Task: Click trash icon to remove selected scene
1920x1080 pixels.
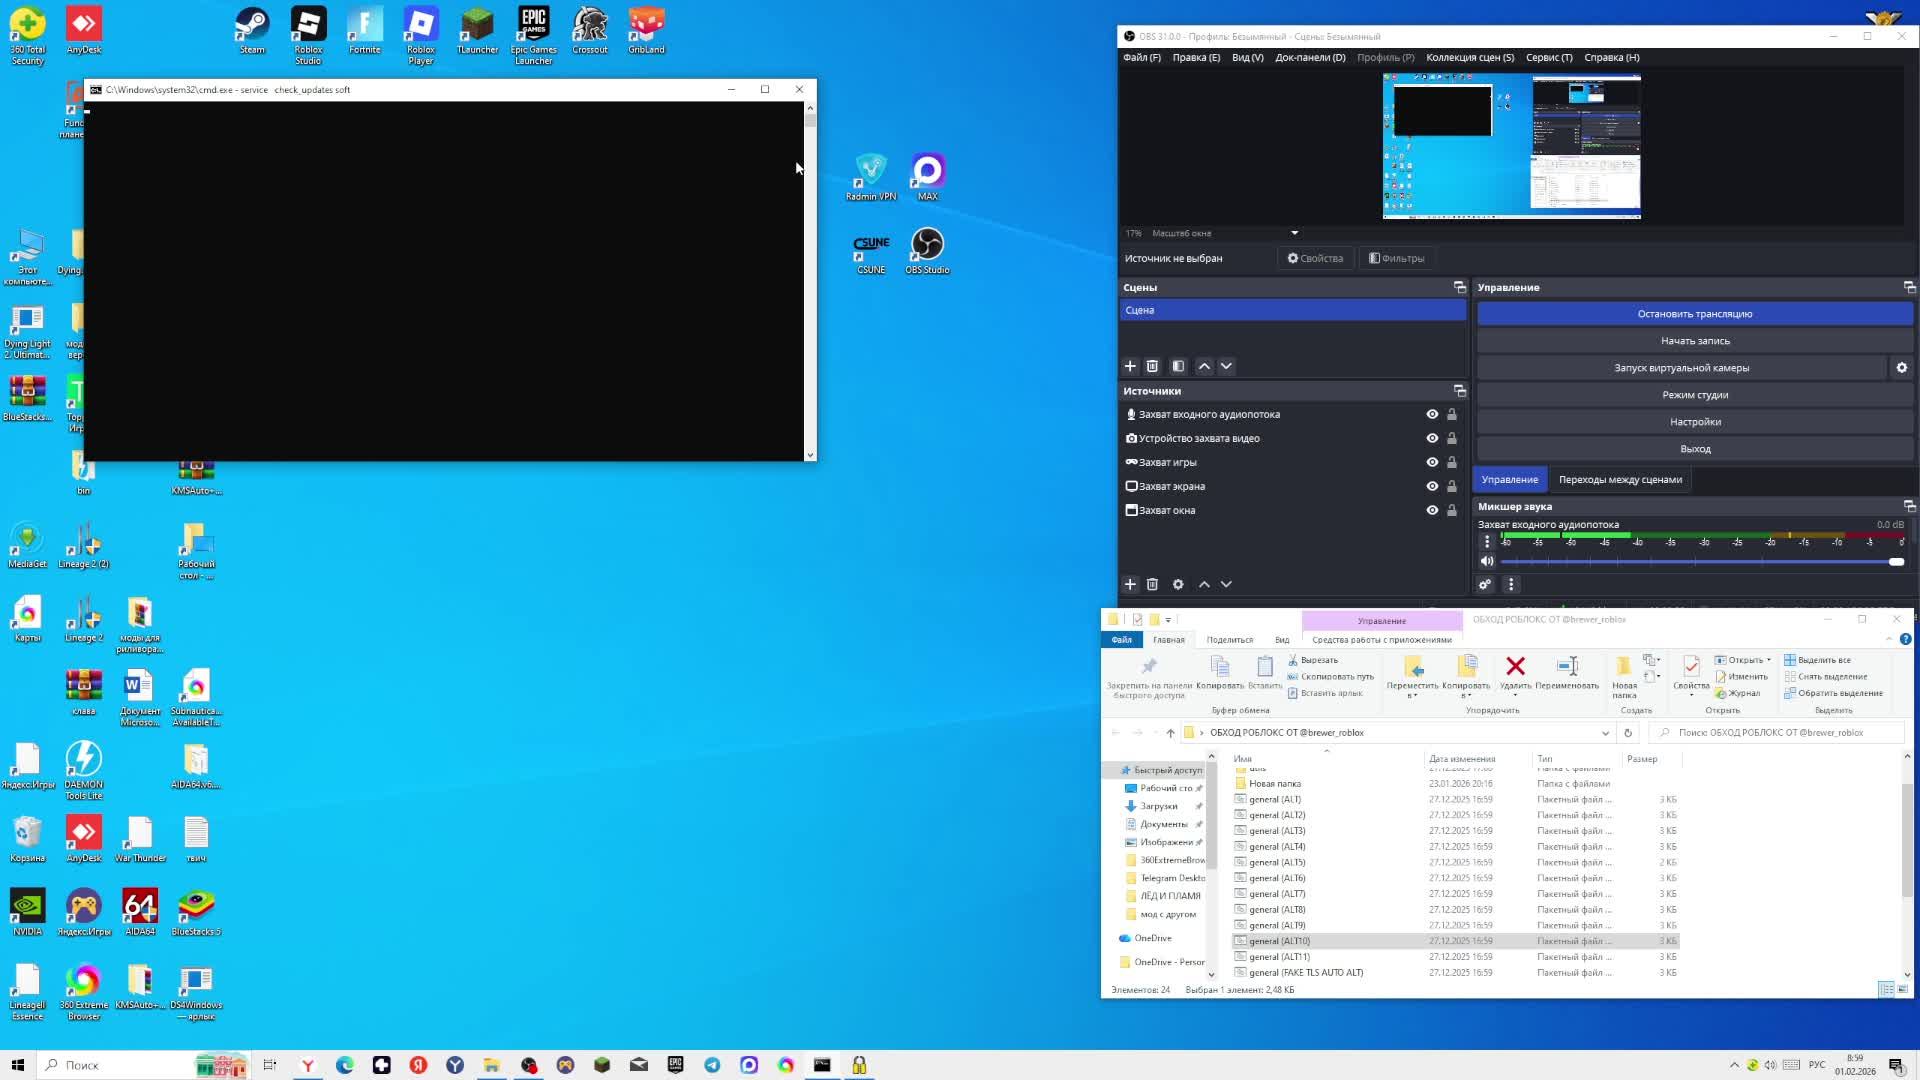Action: [x=1152, y=366]
